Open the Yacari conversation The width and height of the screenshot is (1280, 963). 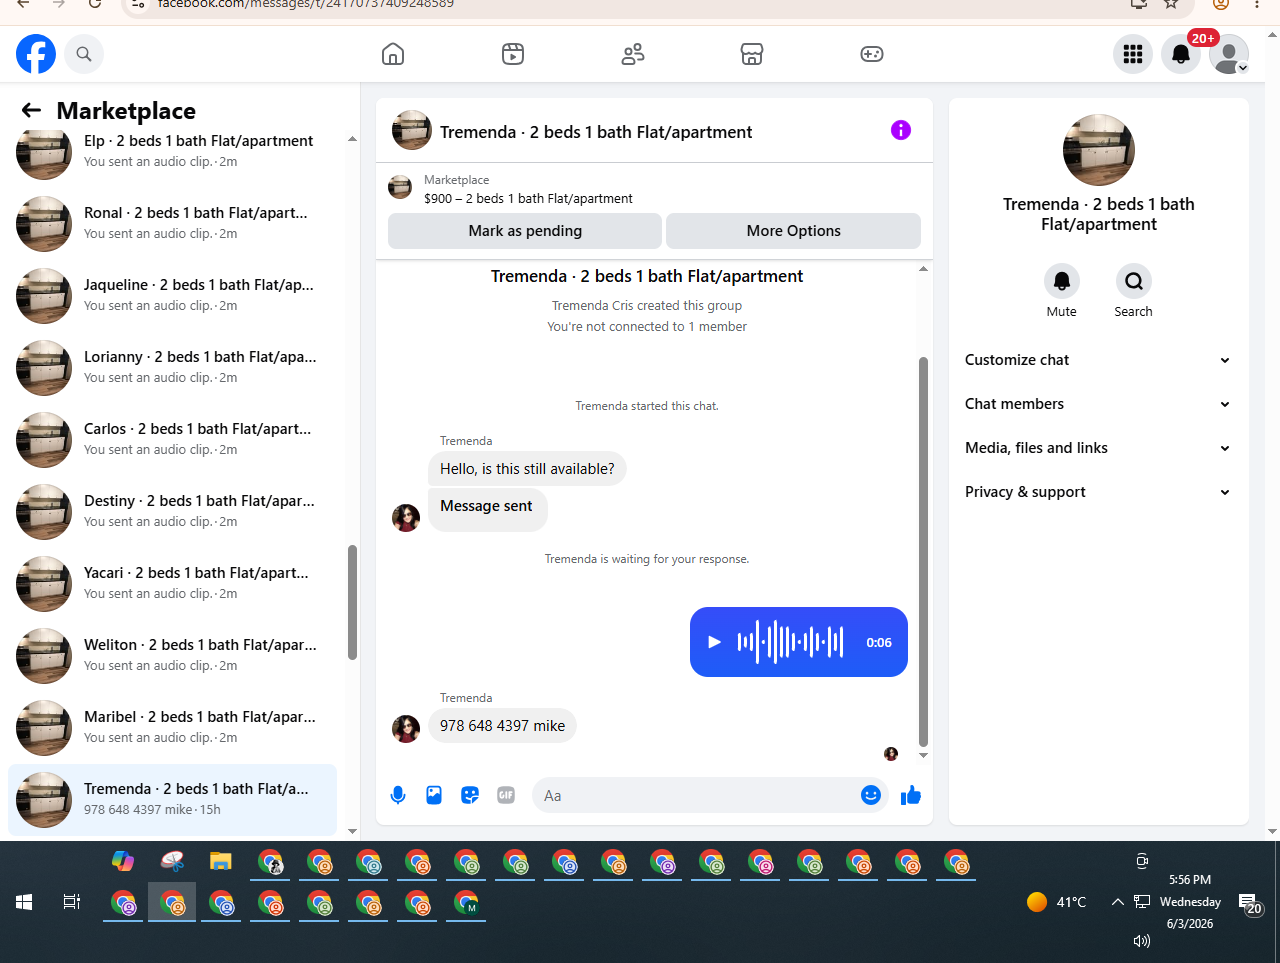click(172, 584)
